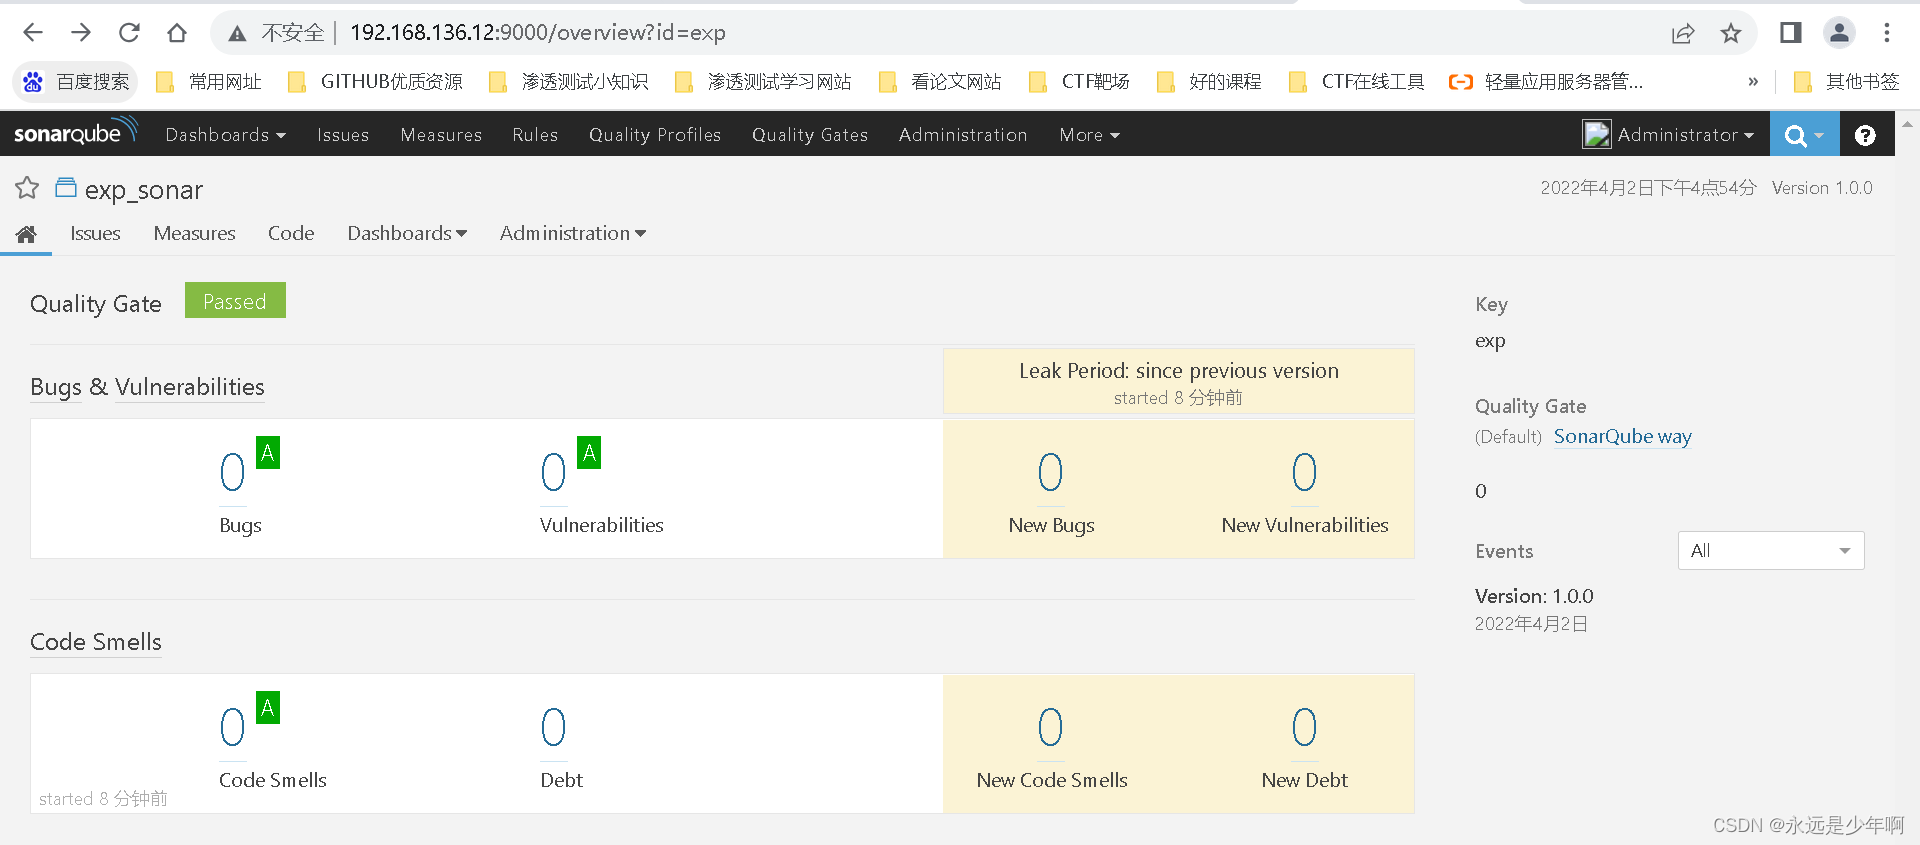Expand the project Administration dropdown
The height and width of the screenshot is (845, 1920).
pyautogui.click(x=573, y=233)
